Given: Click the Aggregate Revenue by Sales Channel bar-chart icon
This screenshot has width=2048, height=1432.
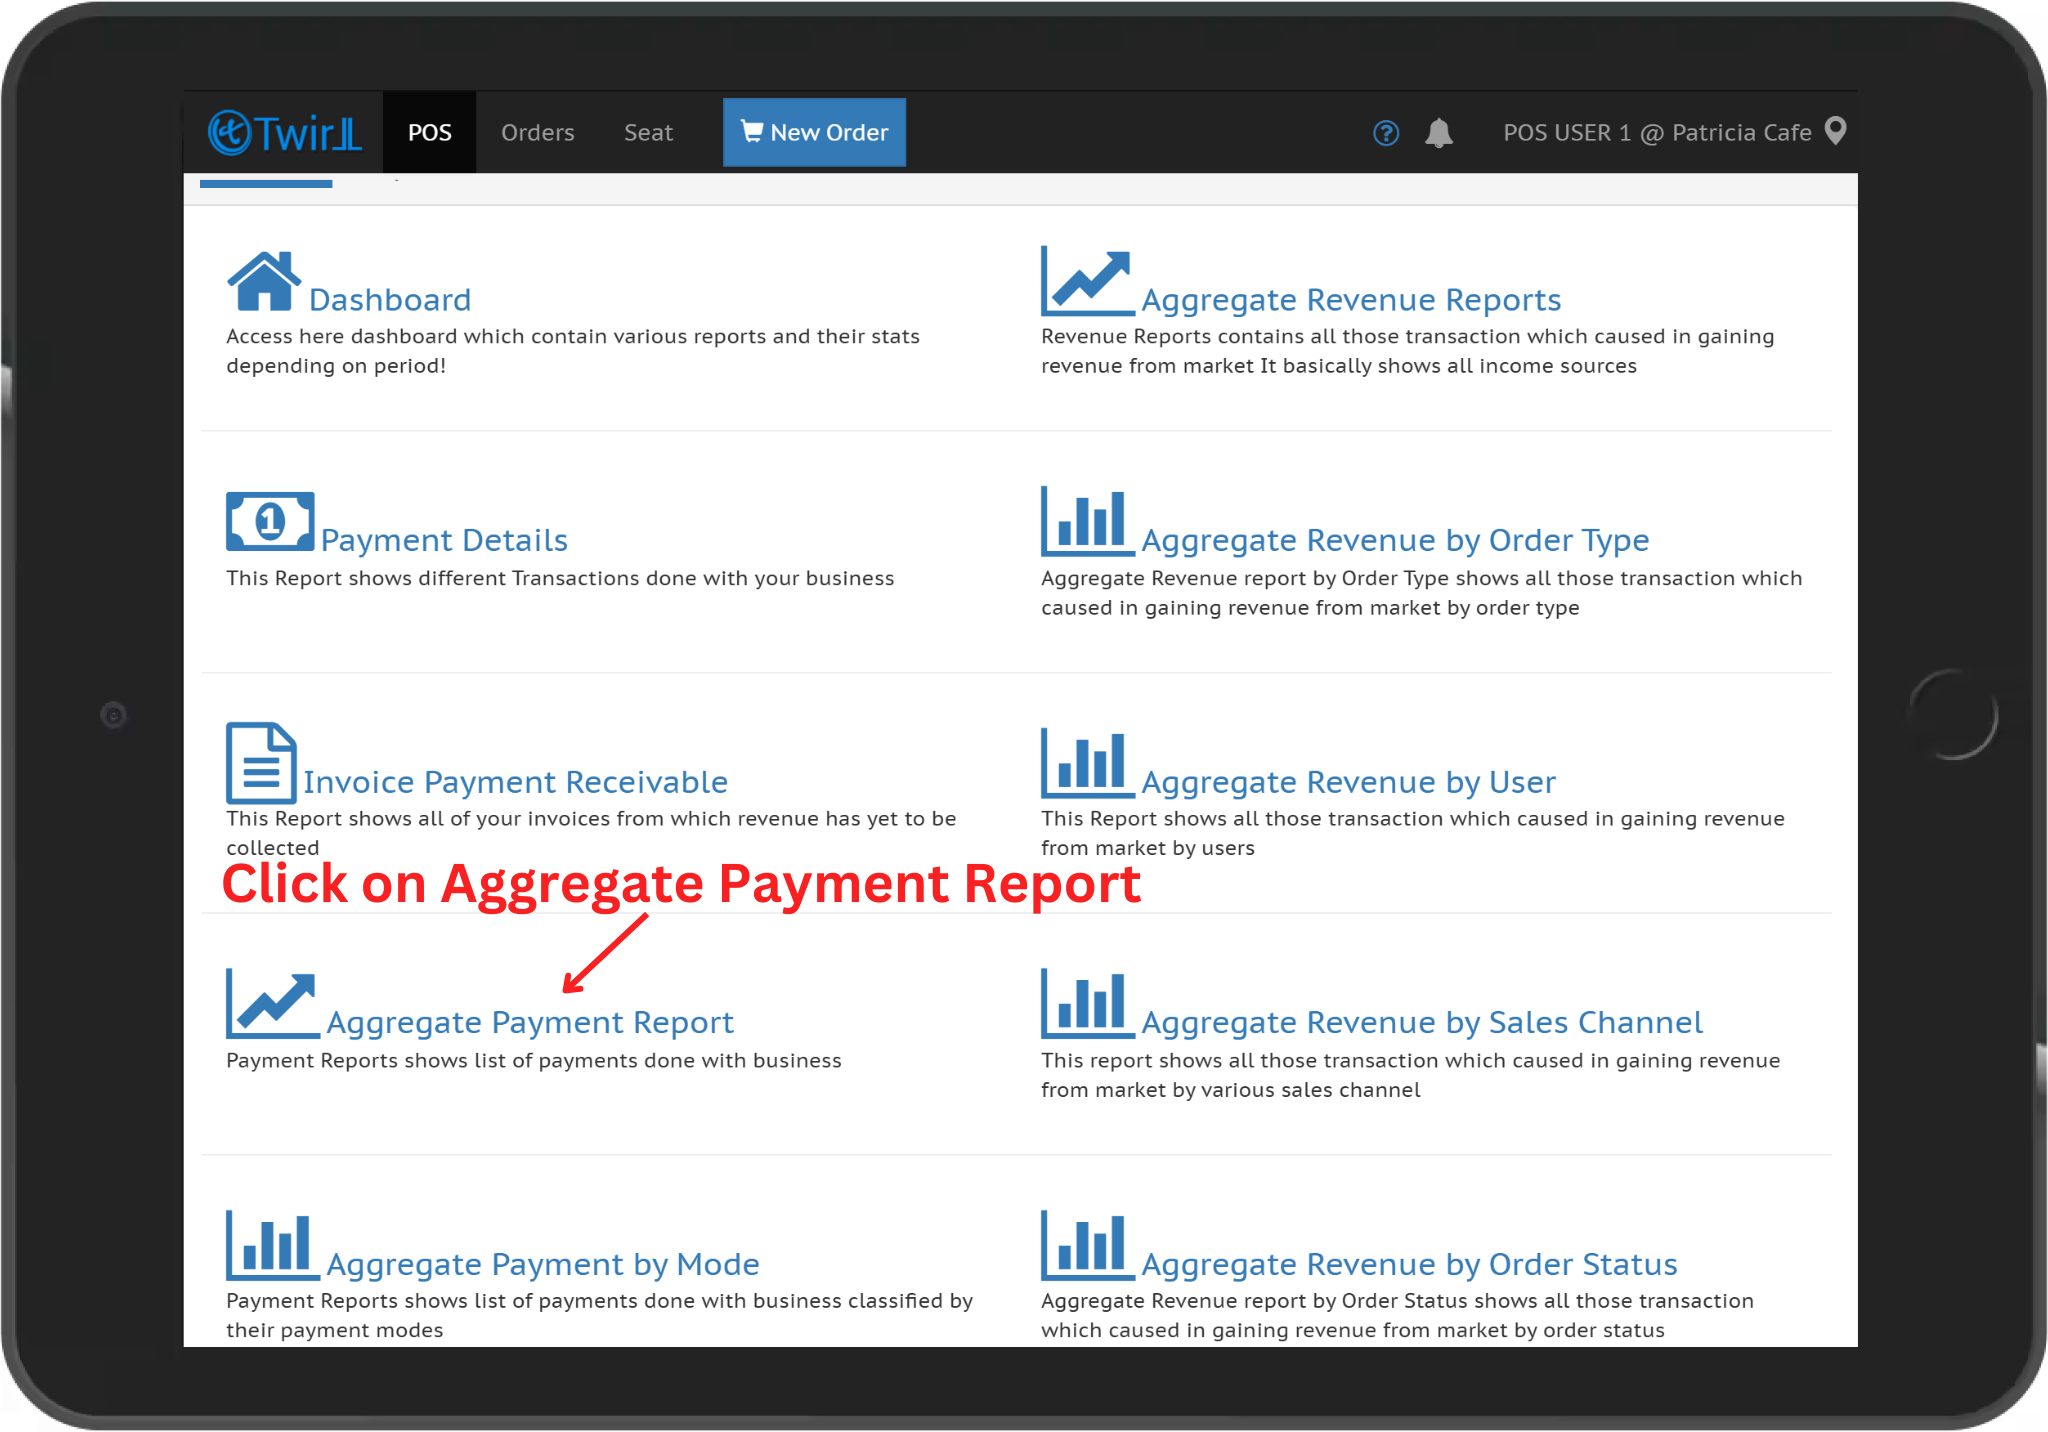Looking at the screenshot, I should pyautogui.click(x=1087, y=1003).
